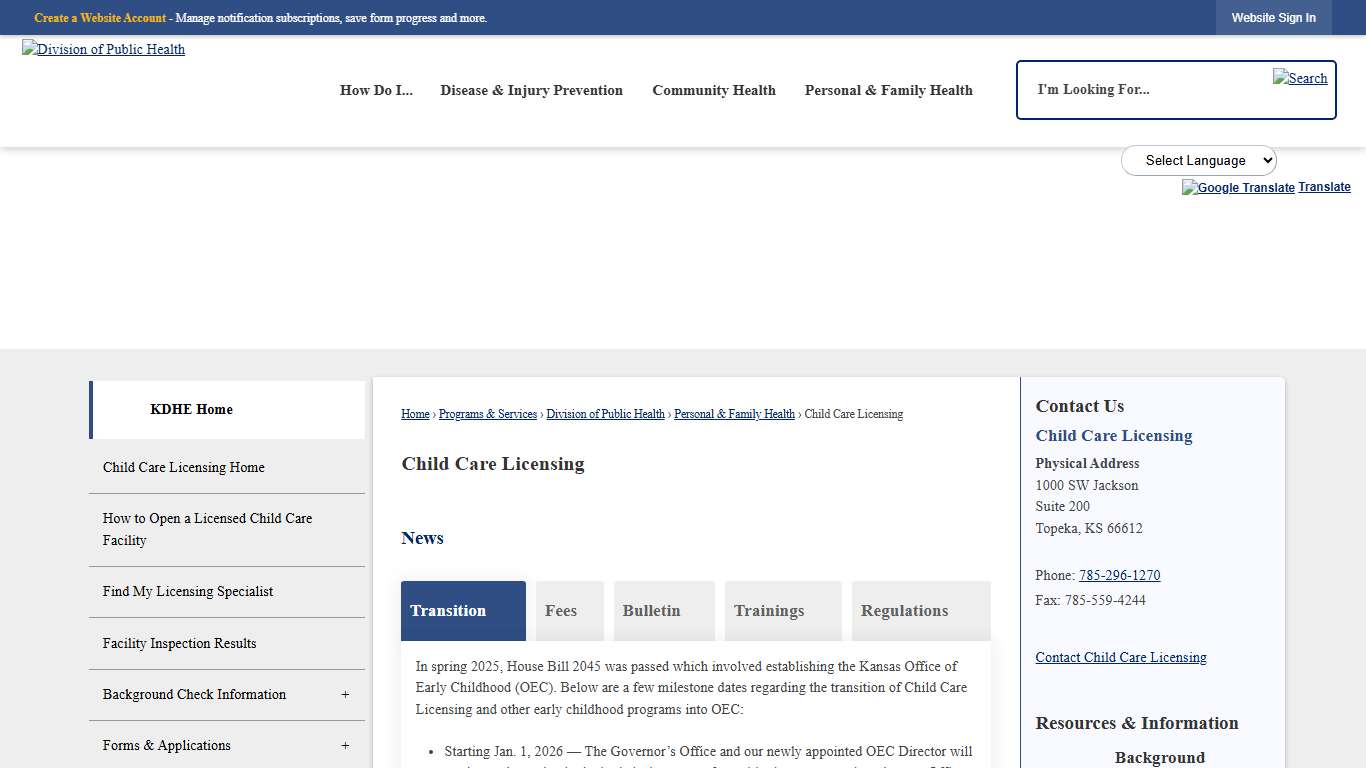Open the Select Language dropdown
The height and width of the screenshot is (768, 1366).
(x=1198, y=160)
